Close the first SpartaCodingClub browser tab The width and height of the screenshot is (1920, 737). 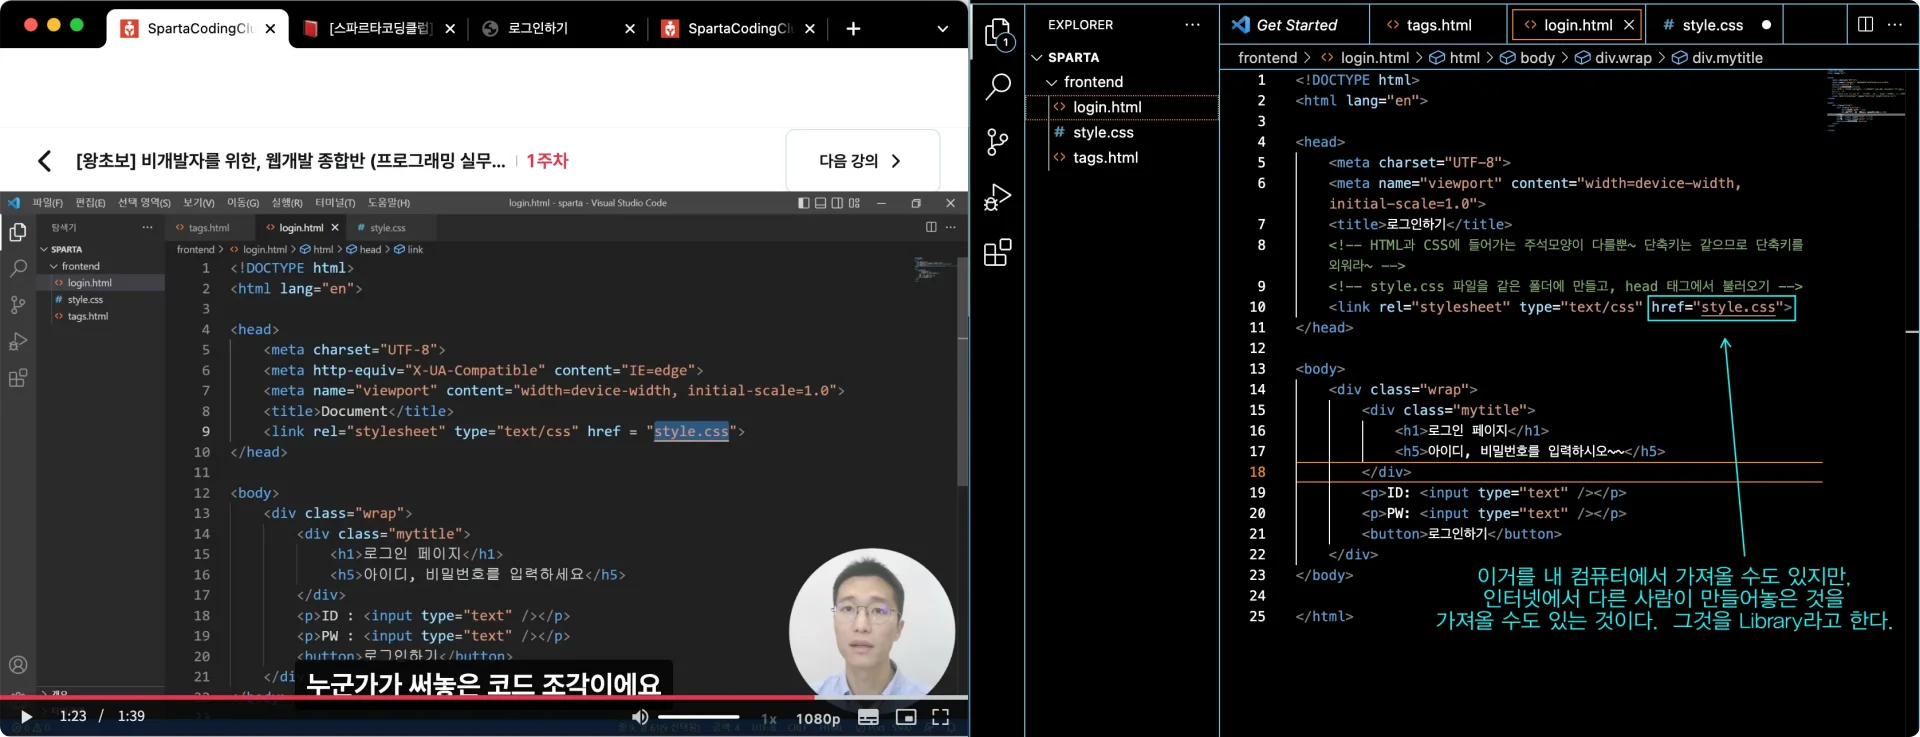pyautogui.click(x=270, y=29)
